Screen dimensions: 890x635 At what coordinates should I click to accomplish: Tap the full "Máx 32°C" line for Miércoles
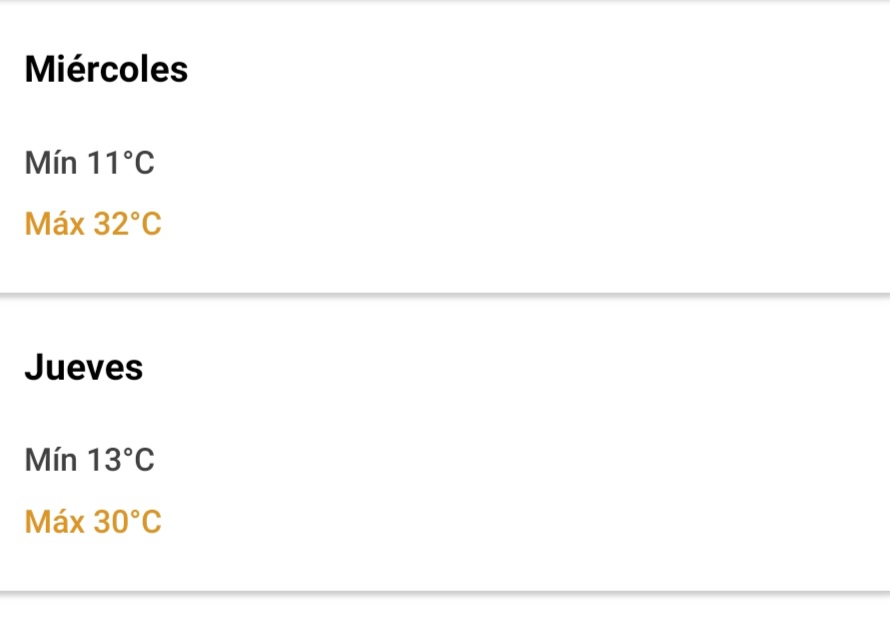point(93,224)
